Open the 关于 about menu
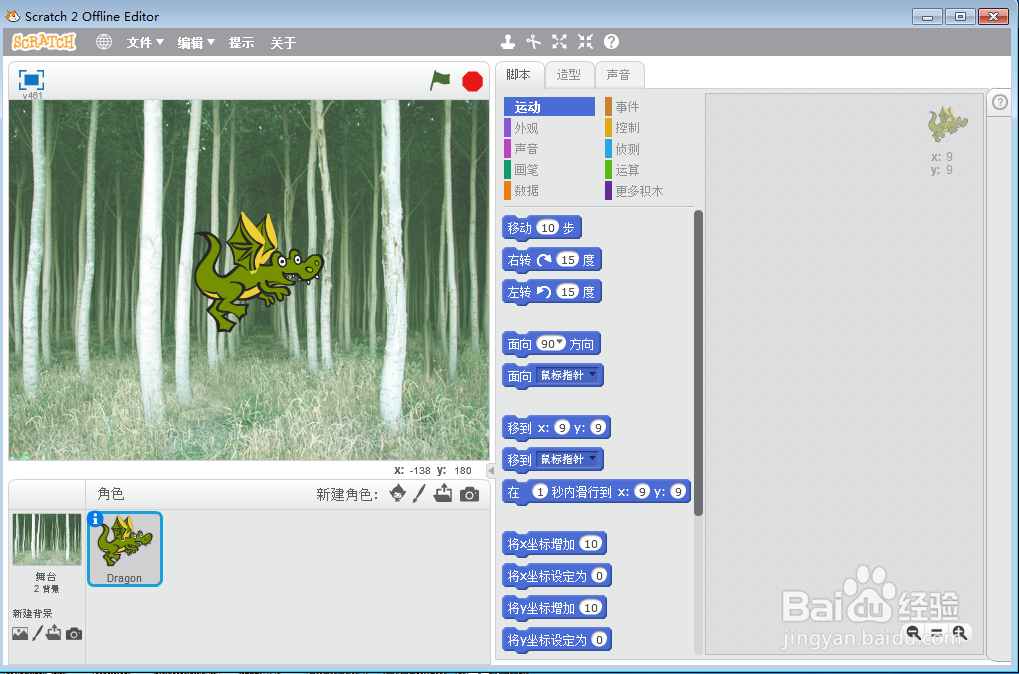1019x674 pixels. point(283,43)
